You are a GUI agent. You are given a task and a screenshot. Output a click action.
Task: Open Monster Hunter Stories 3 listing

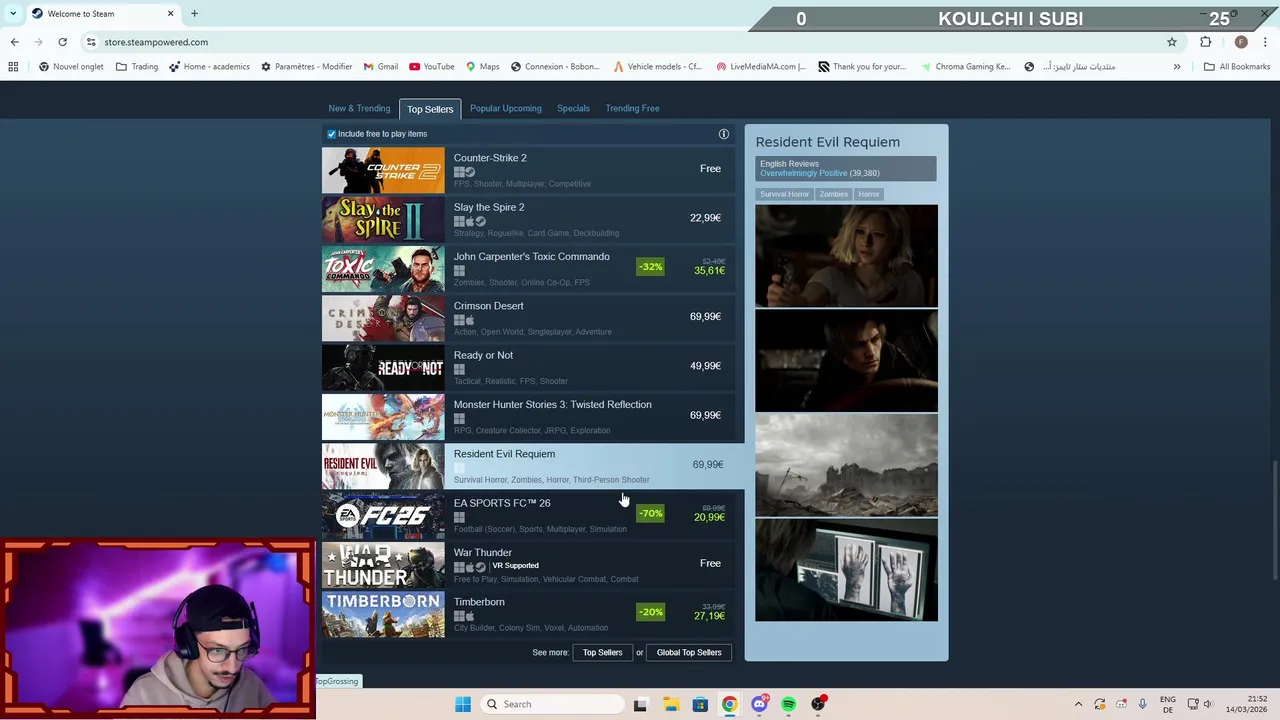[x=529, y=416]
